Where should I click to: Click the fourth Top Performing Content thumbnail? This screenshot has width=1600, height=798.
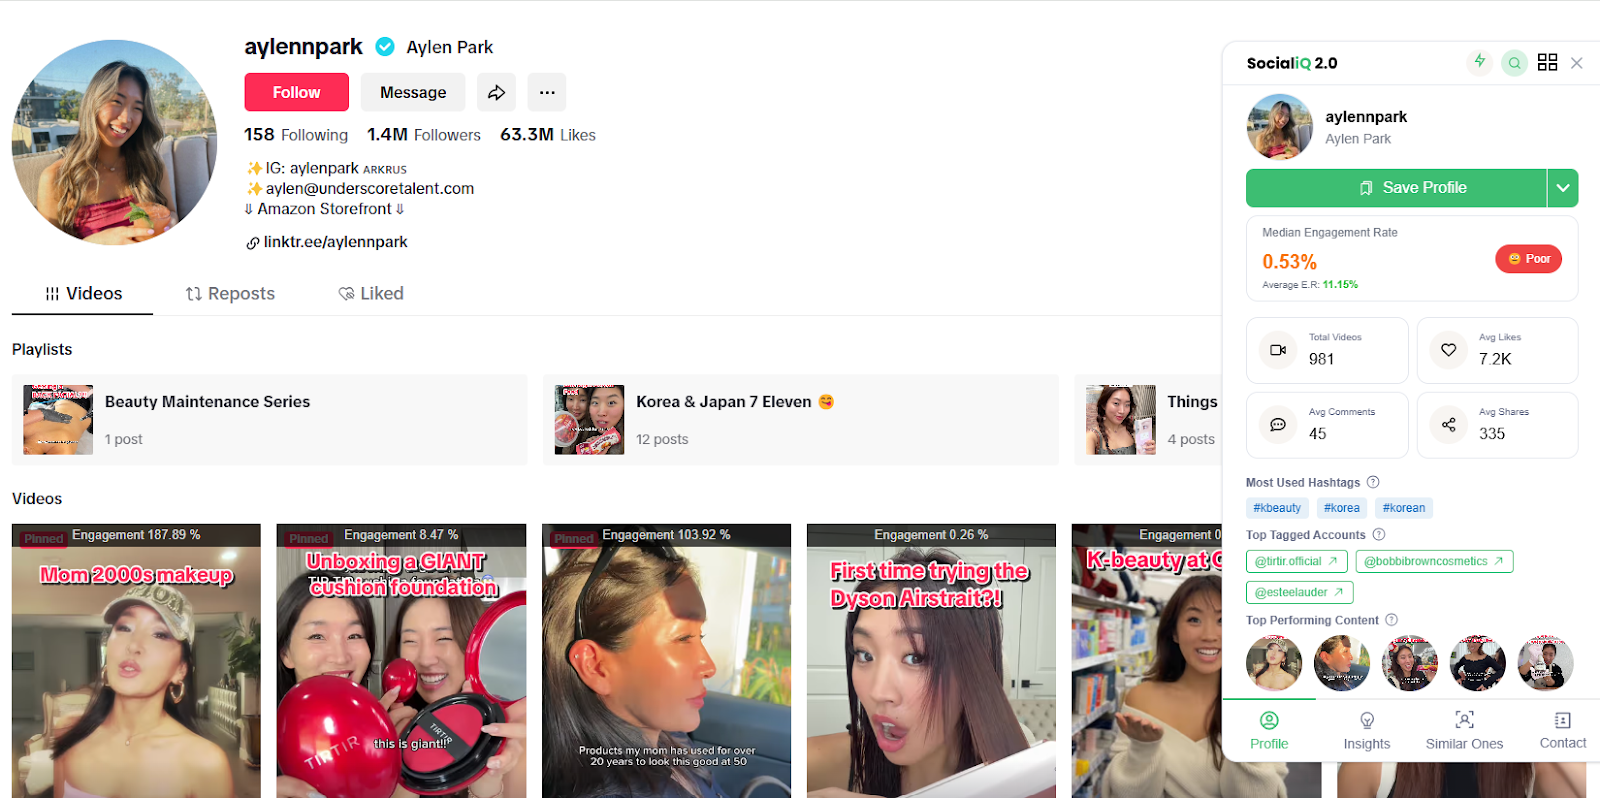(x=1478, y=663)
